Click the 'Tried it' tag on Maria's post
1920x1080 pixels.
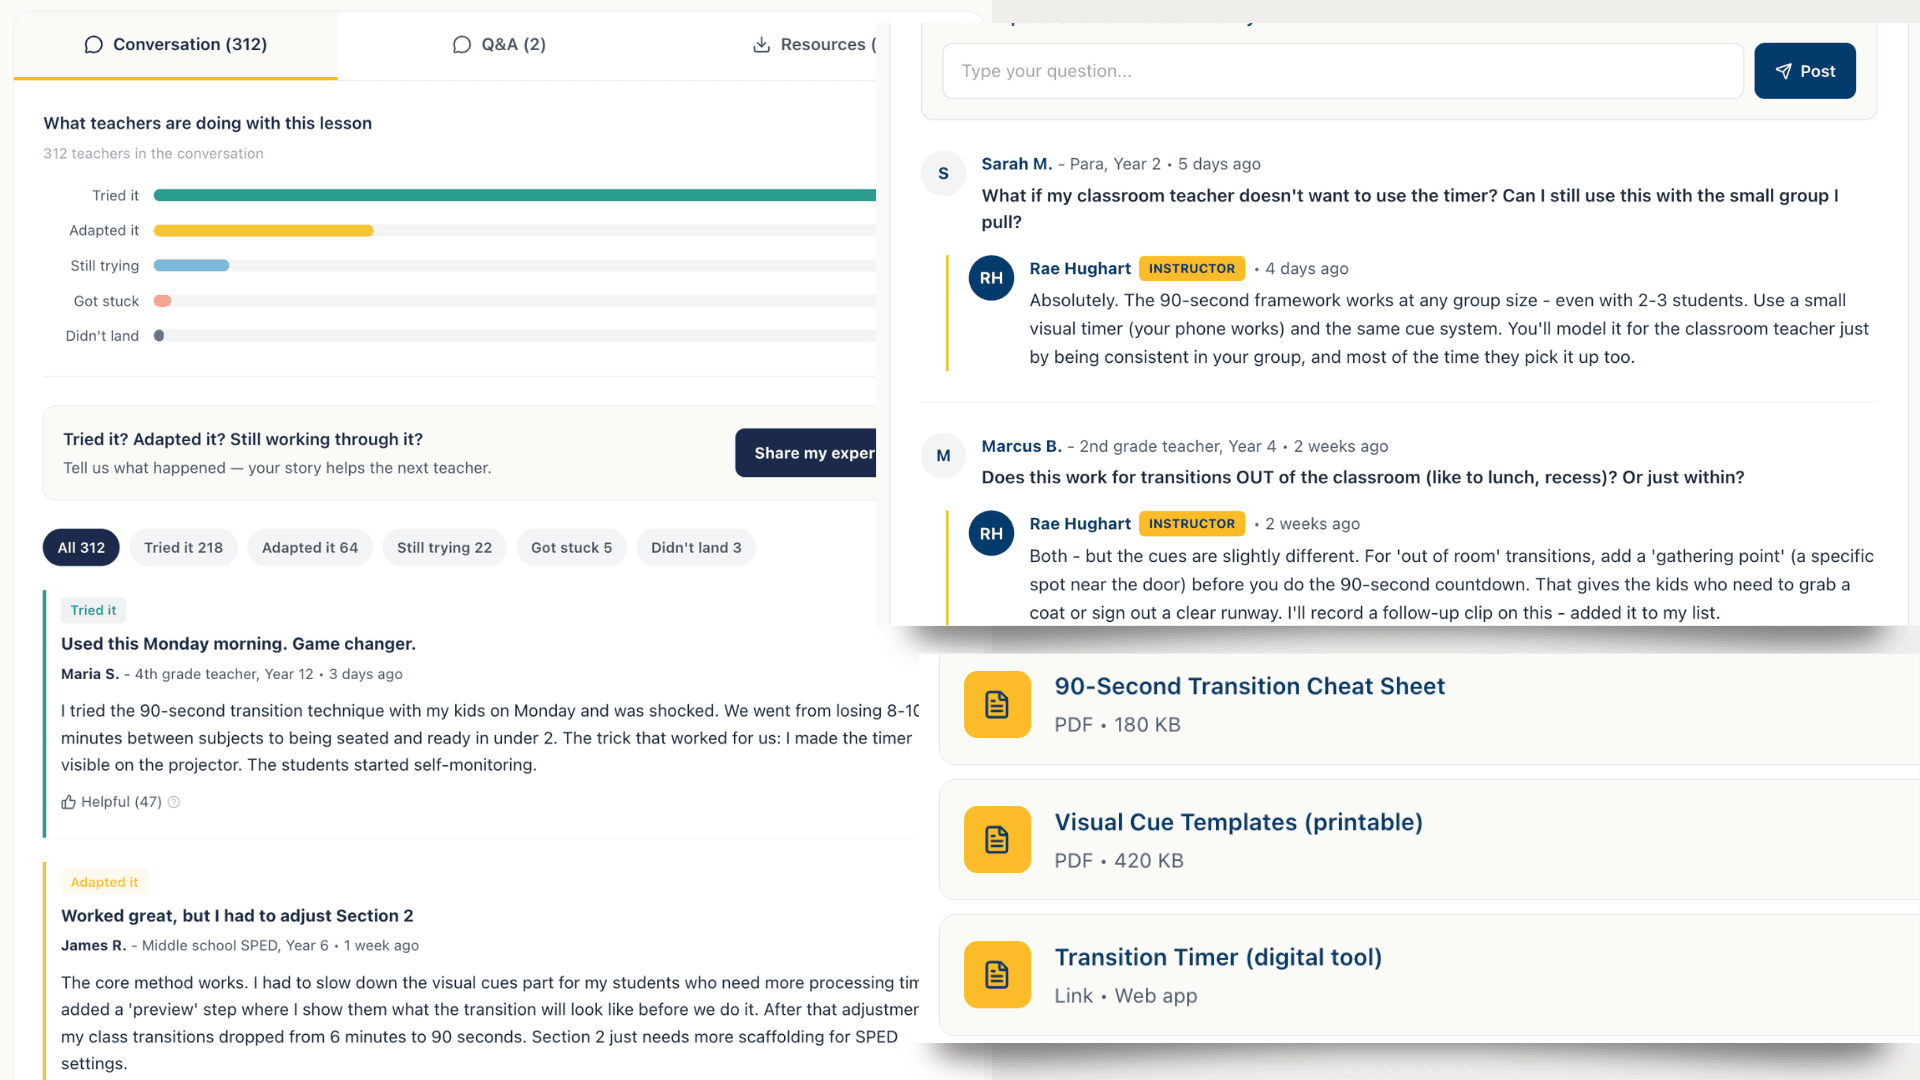click(x=93, y=611)
